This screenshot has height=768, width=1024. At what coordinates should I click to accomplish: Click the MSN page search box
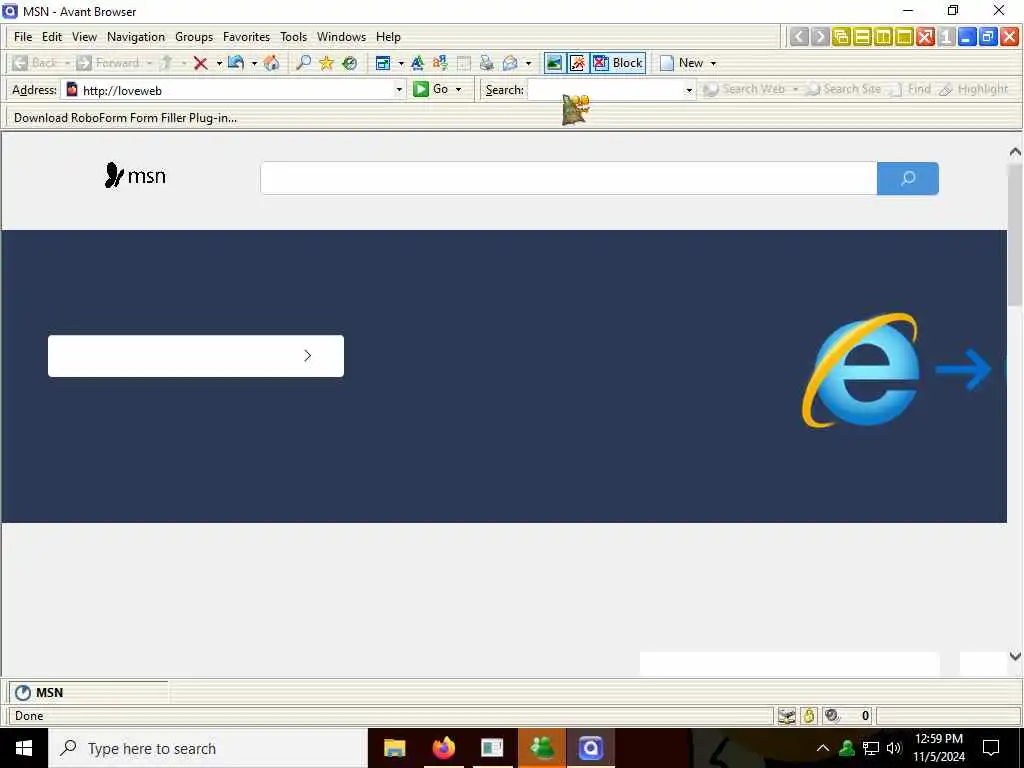coord(568,178)
